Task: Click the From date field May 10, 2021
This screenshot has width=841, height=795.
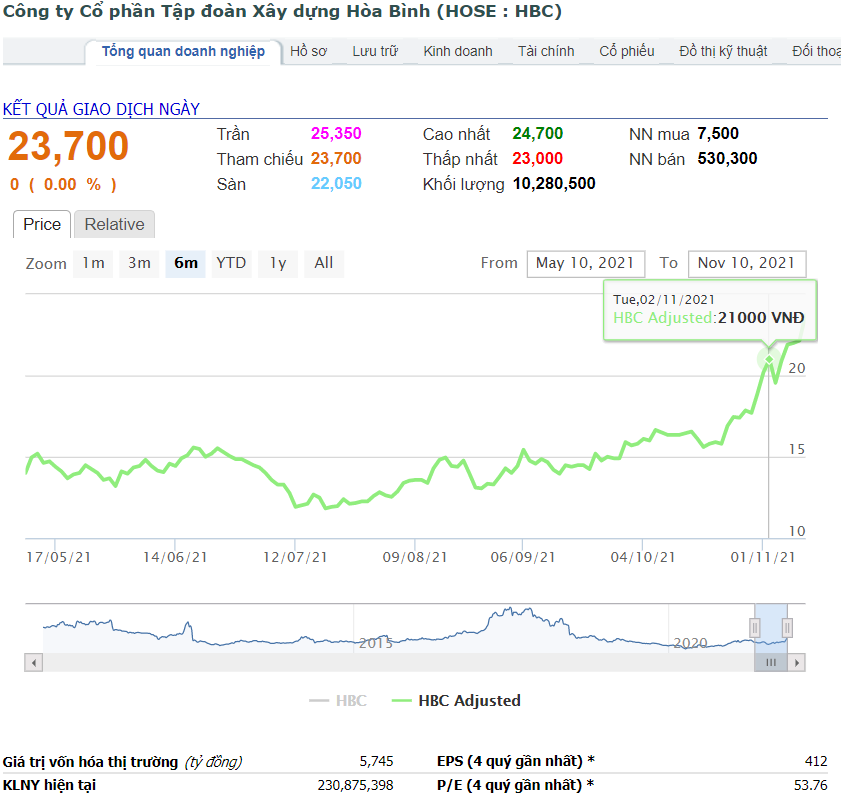Action: (586, 263)
